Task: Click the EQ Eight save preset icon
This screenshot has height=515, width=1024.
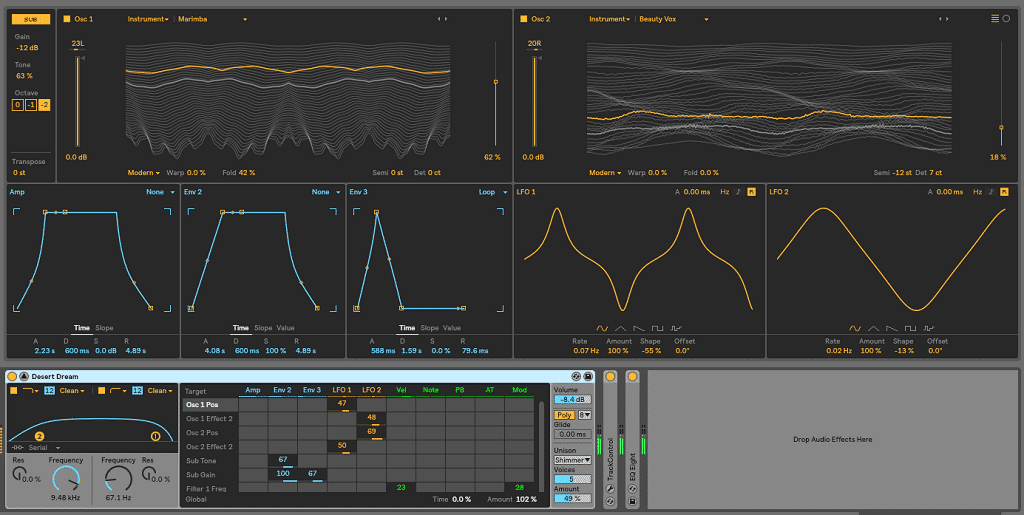Action: pyautogui.click(x=632, y=501)
